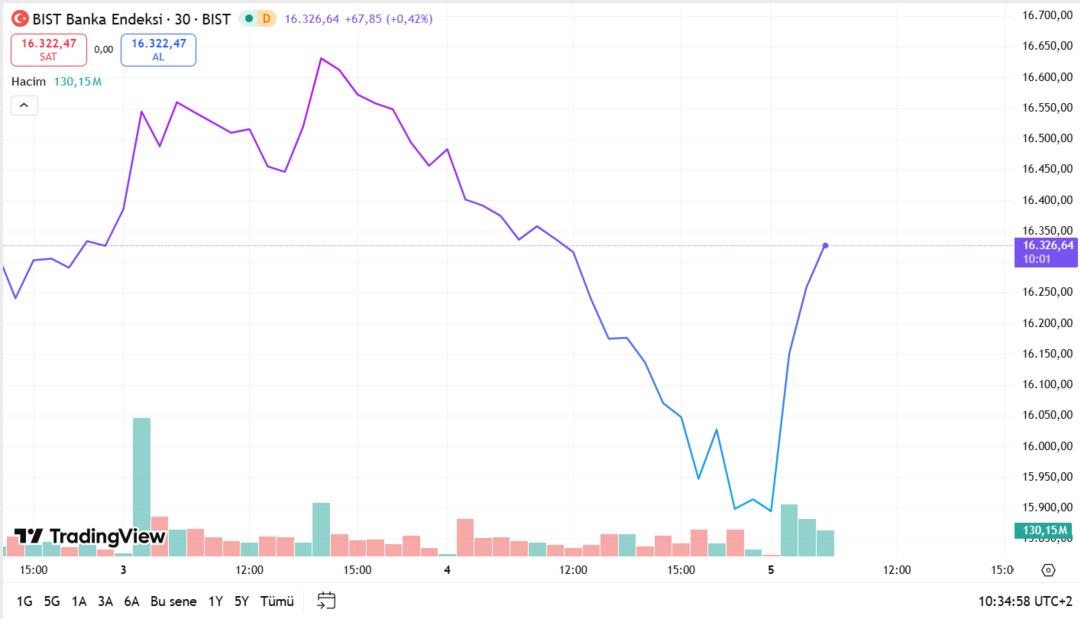Show the Tümü full range
The width and height of the screenshot is (1080, 619).
277,601
